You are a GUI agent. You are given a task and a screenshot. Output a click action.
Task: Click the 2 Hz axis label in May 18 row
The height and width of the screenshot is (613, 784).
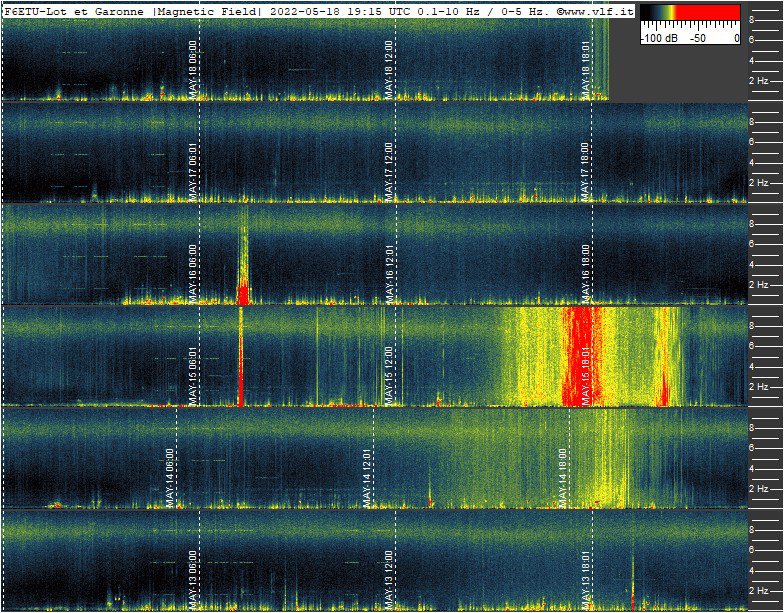click(x=758, y=81)
